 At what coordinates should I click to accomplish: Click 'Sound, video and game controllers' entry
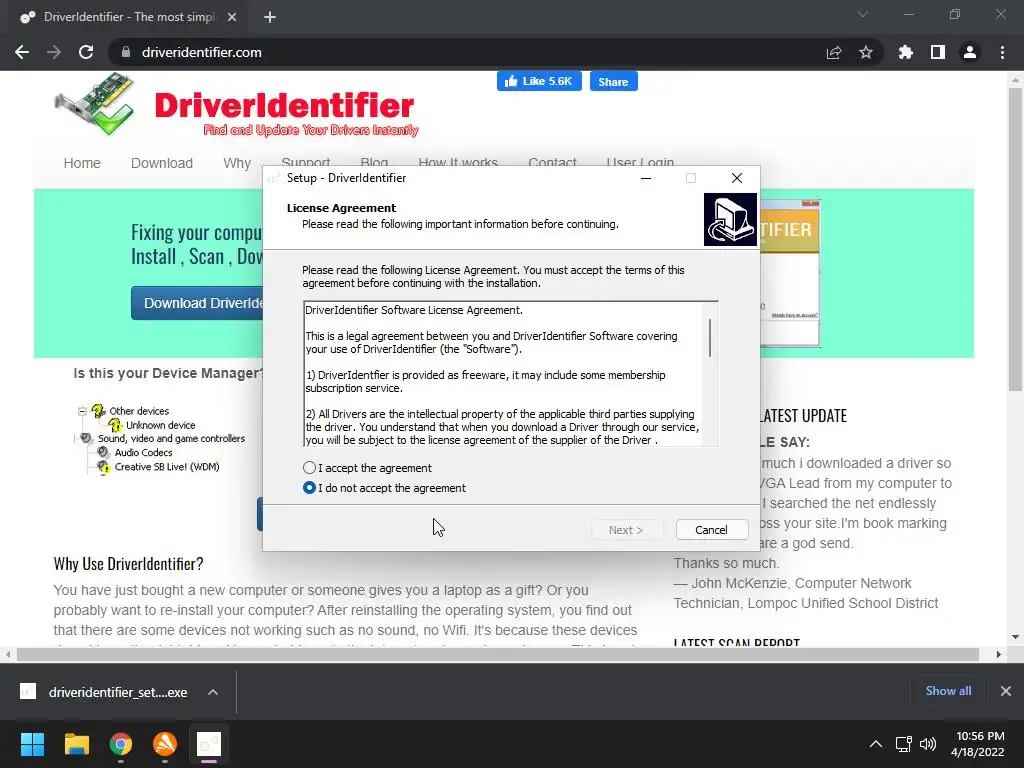coord(171,439)
